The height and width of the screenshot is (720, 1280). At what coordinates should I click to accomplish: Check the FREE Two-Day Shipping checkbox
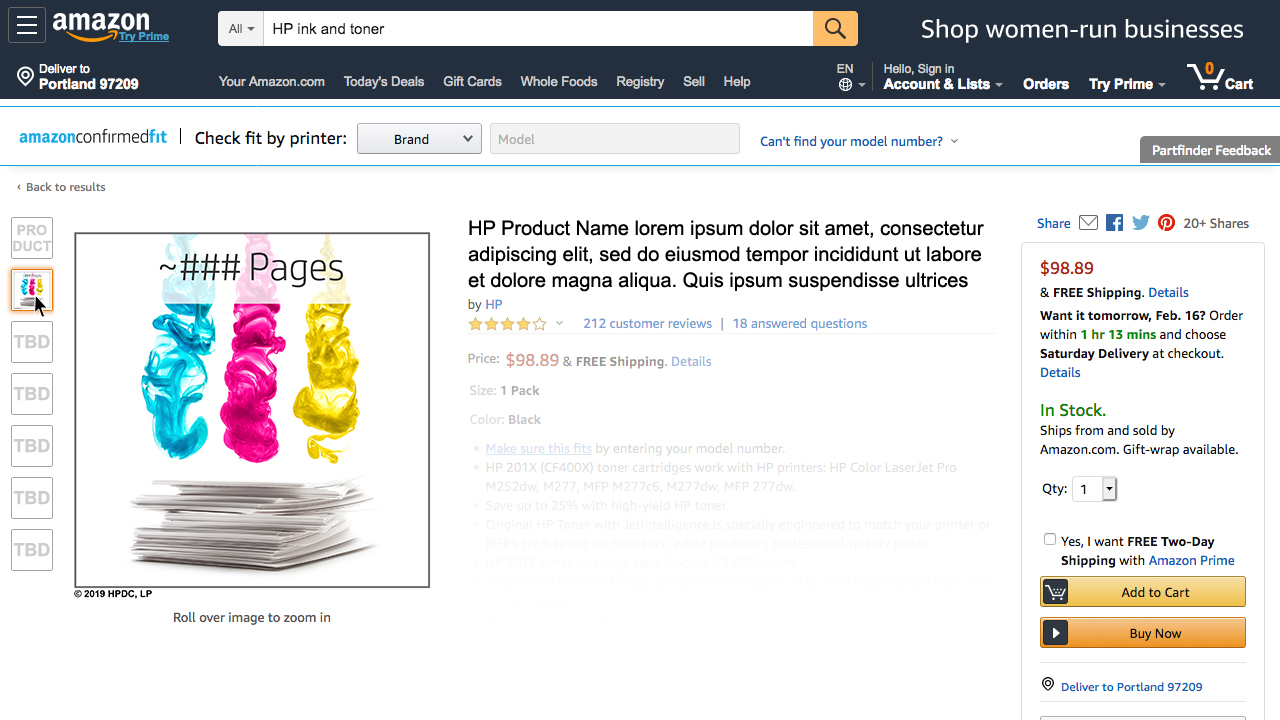pyautogui.click(x=1050, y=539)
